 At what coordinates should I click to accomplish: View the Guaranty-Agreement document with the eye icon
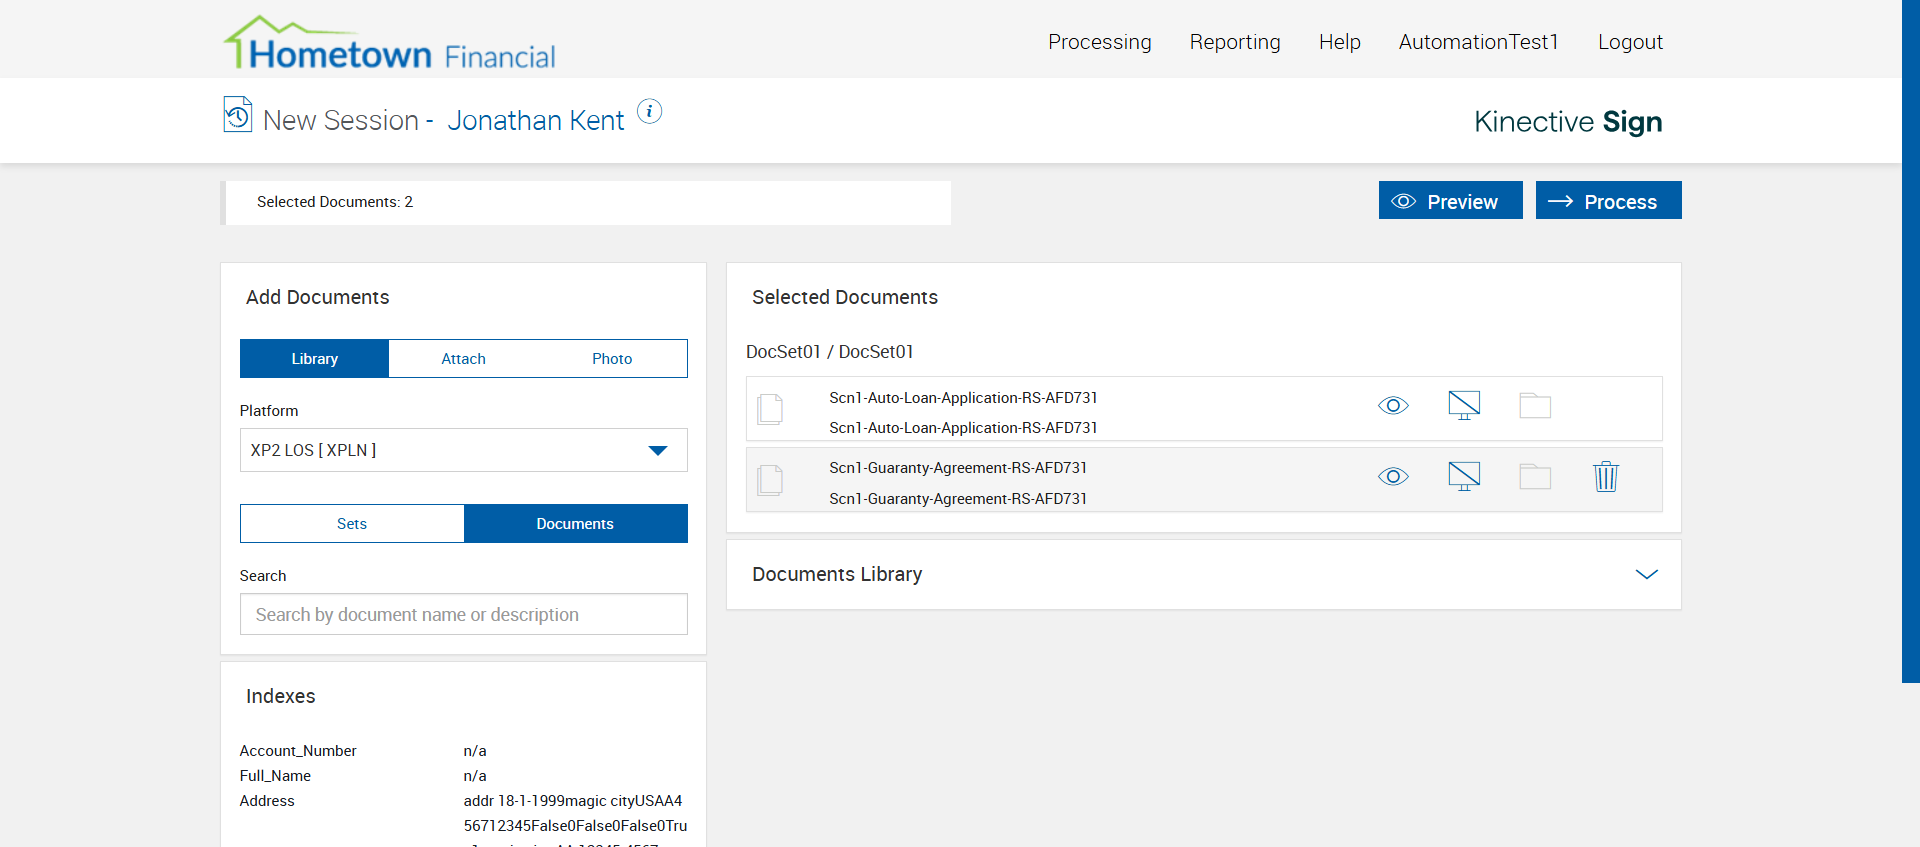pyautogui.click(x=1393, y=476)
